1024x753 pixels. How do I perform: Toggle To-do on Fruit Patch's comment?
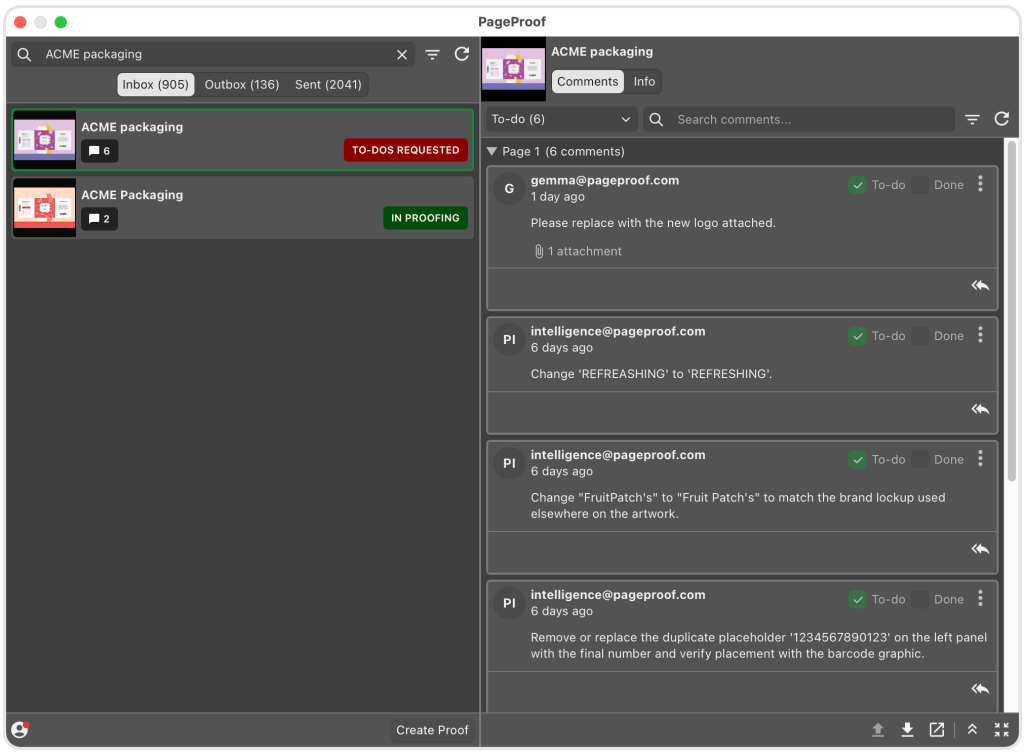(857, 460)
